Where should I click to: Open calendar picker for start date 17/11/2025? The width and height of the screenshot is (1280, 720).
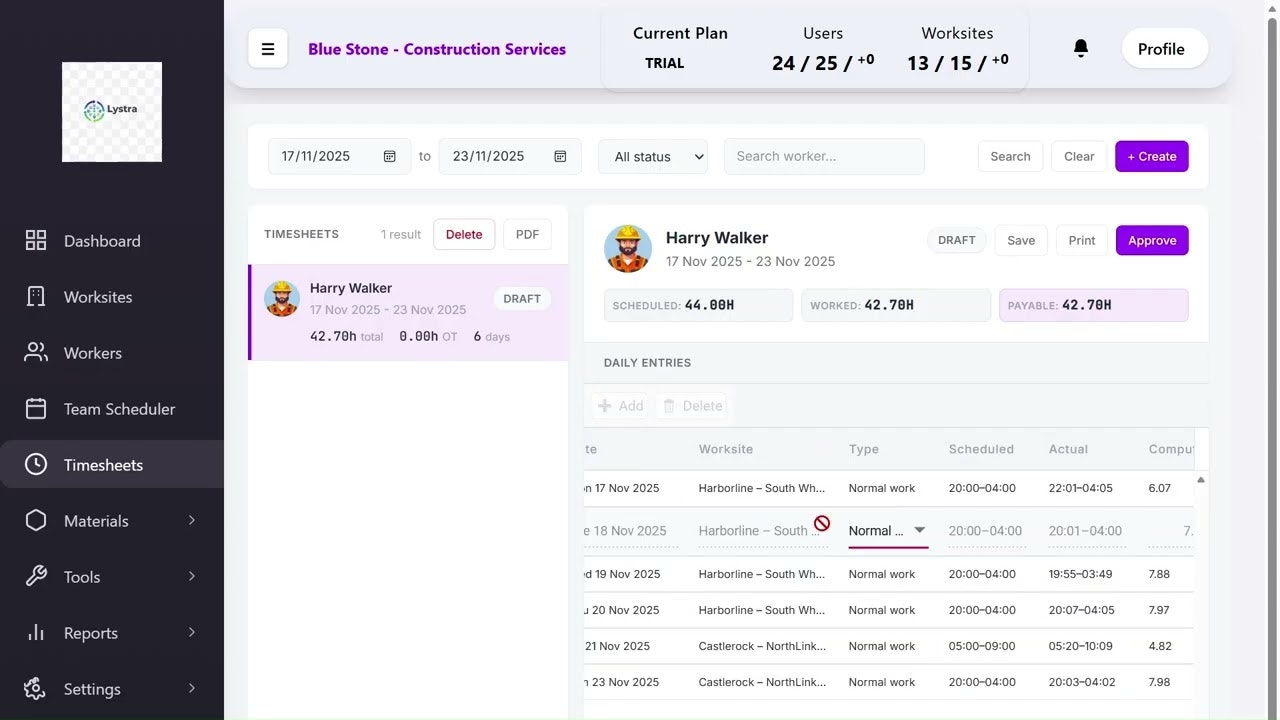coord(390,156)
